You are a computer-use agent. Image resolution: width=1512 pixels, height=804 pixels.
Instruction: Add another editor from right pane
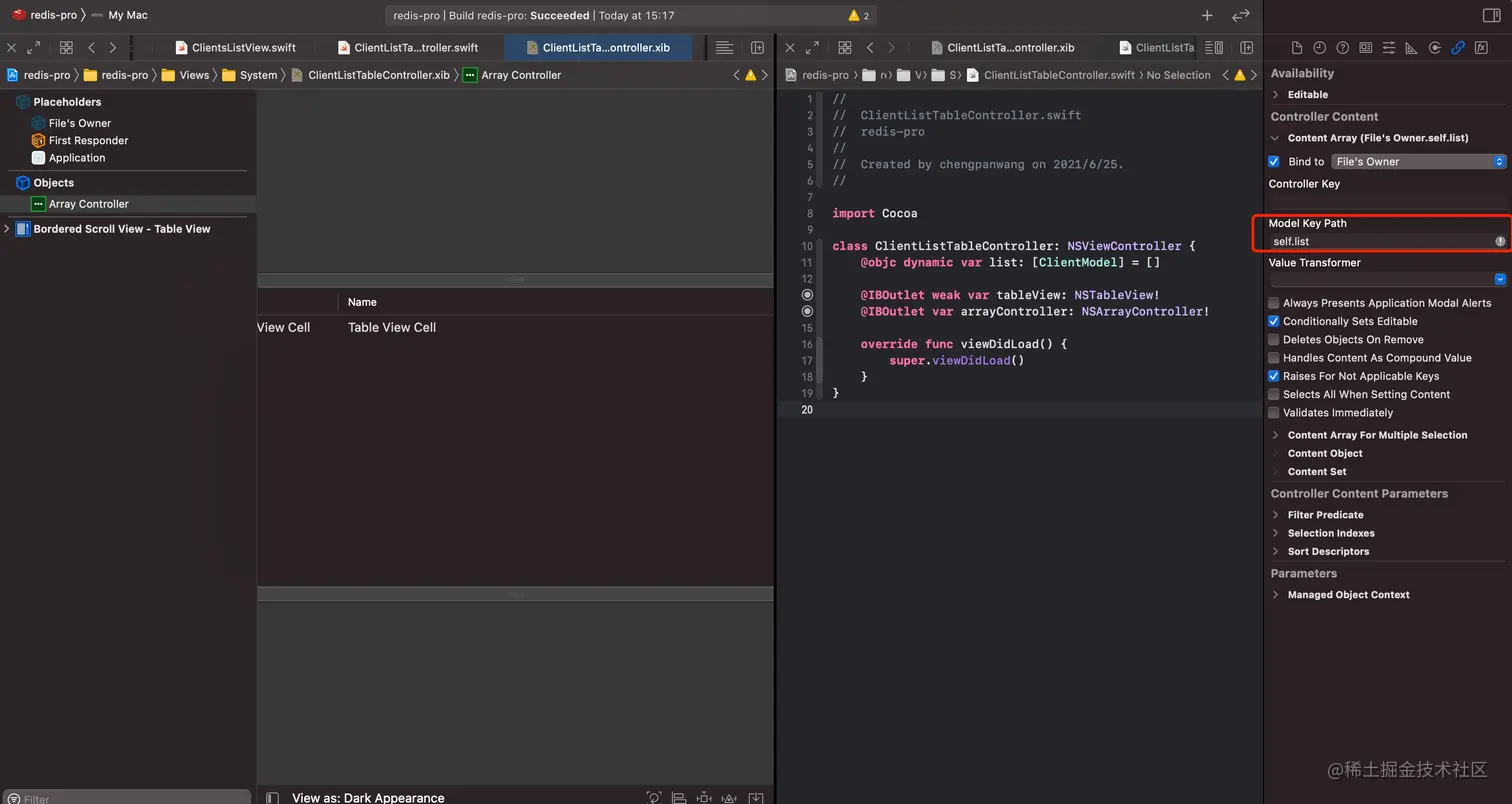click(x=1246, y=47)
